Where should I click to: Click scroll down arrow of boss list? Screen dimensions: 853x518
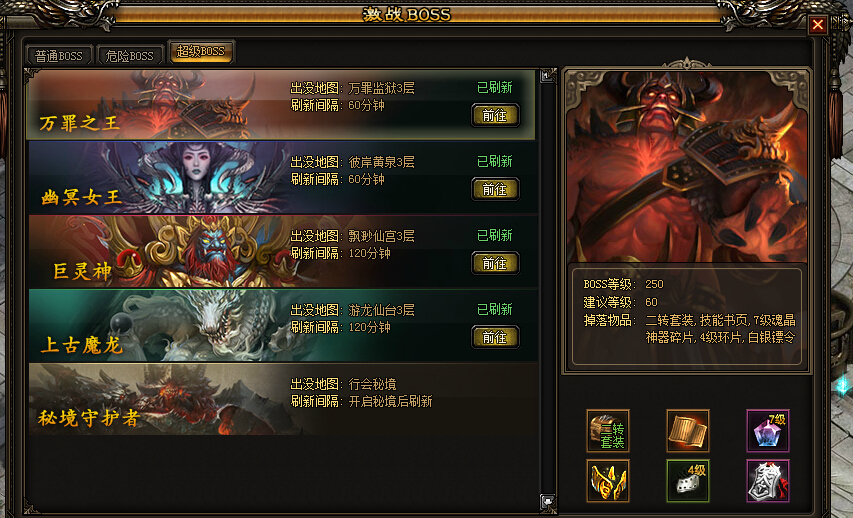[x=547, y=501]
